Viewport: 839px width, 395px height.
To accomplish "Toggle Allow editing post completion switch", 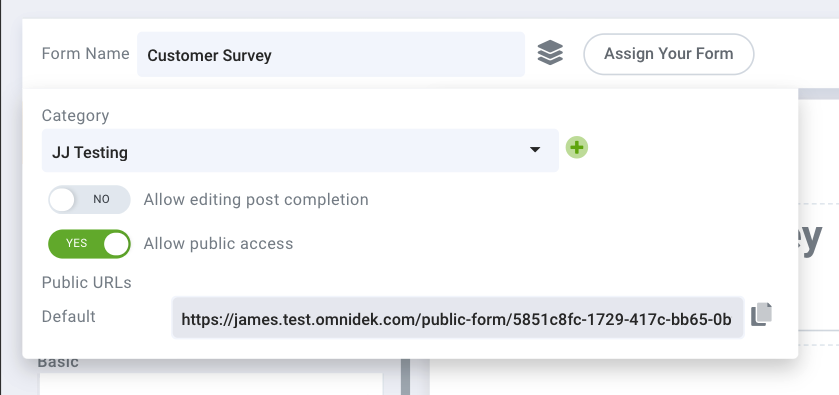I will [89, 200].
